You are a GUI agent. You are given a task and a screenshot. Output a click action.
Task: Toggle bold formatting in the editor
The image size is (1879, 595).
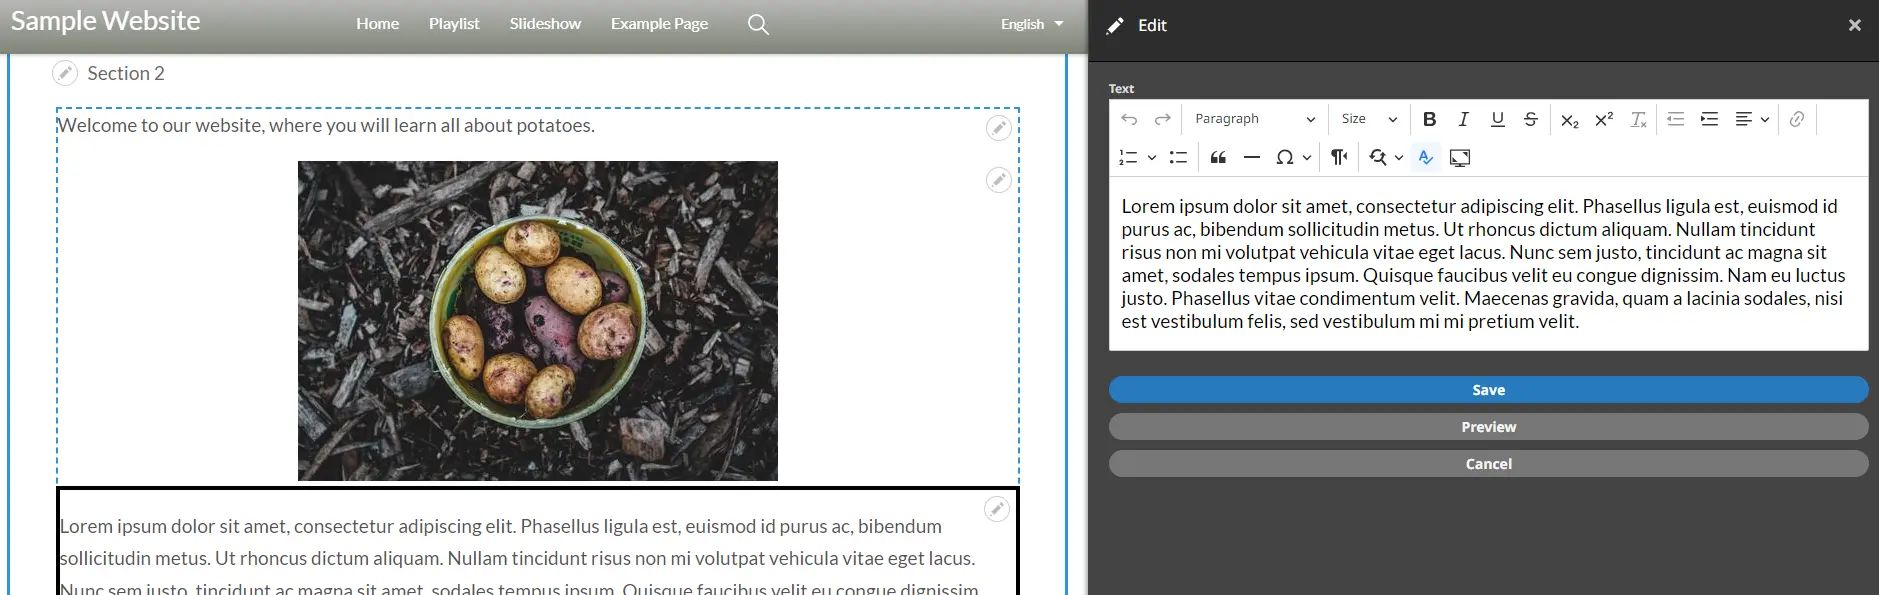point(1429,119)
